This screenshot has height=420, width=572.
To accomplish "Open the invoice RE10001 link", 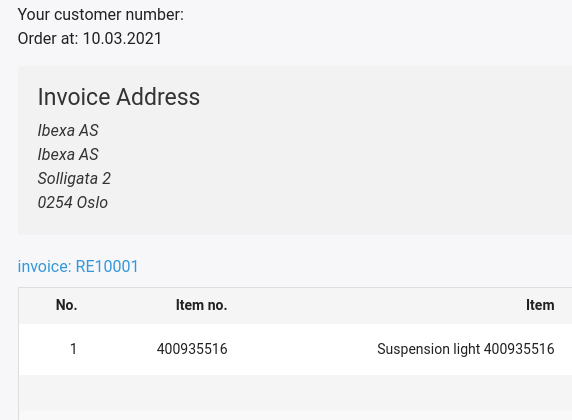I will (78, 266).
